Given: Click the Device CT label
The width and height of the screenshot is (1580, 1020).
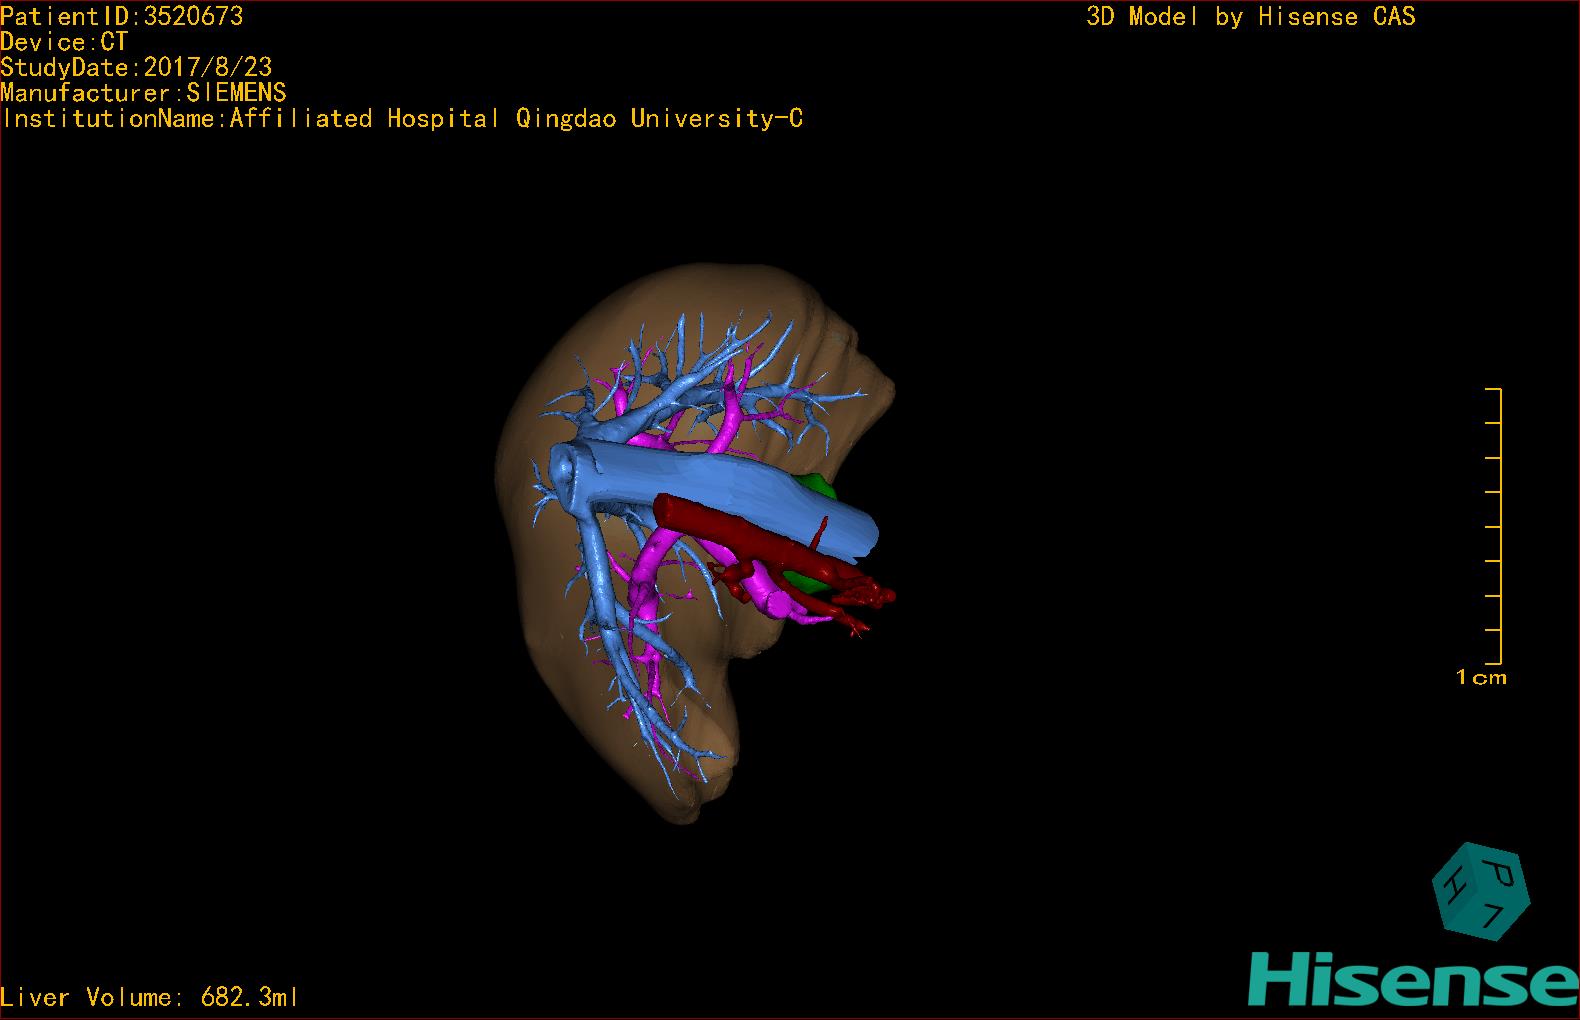Looking at the screenshot, I should point(64,42).
